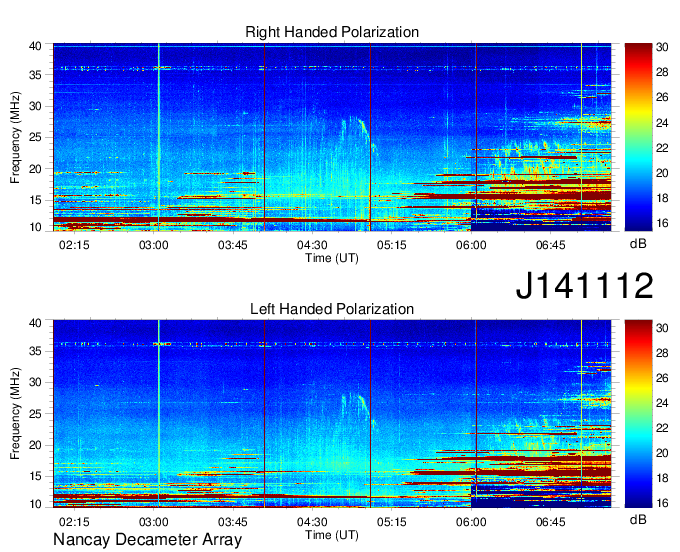The image size is (680, 552).
Task: Click the 05:15 tick on left-handed time axis
Action: click(x=392, y=522)
